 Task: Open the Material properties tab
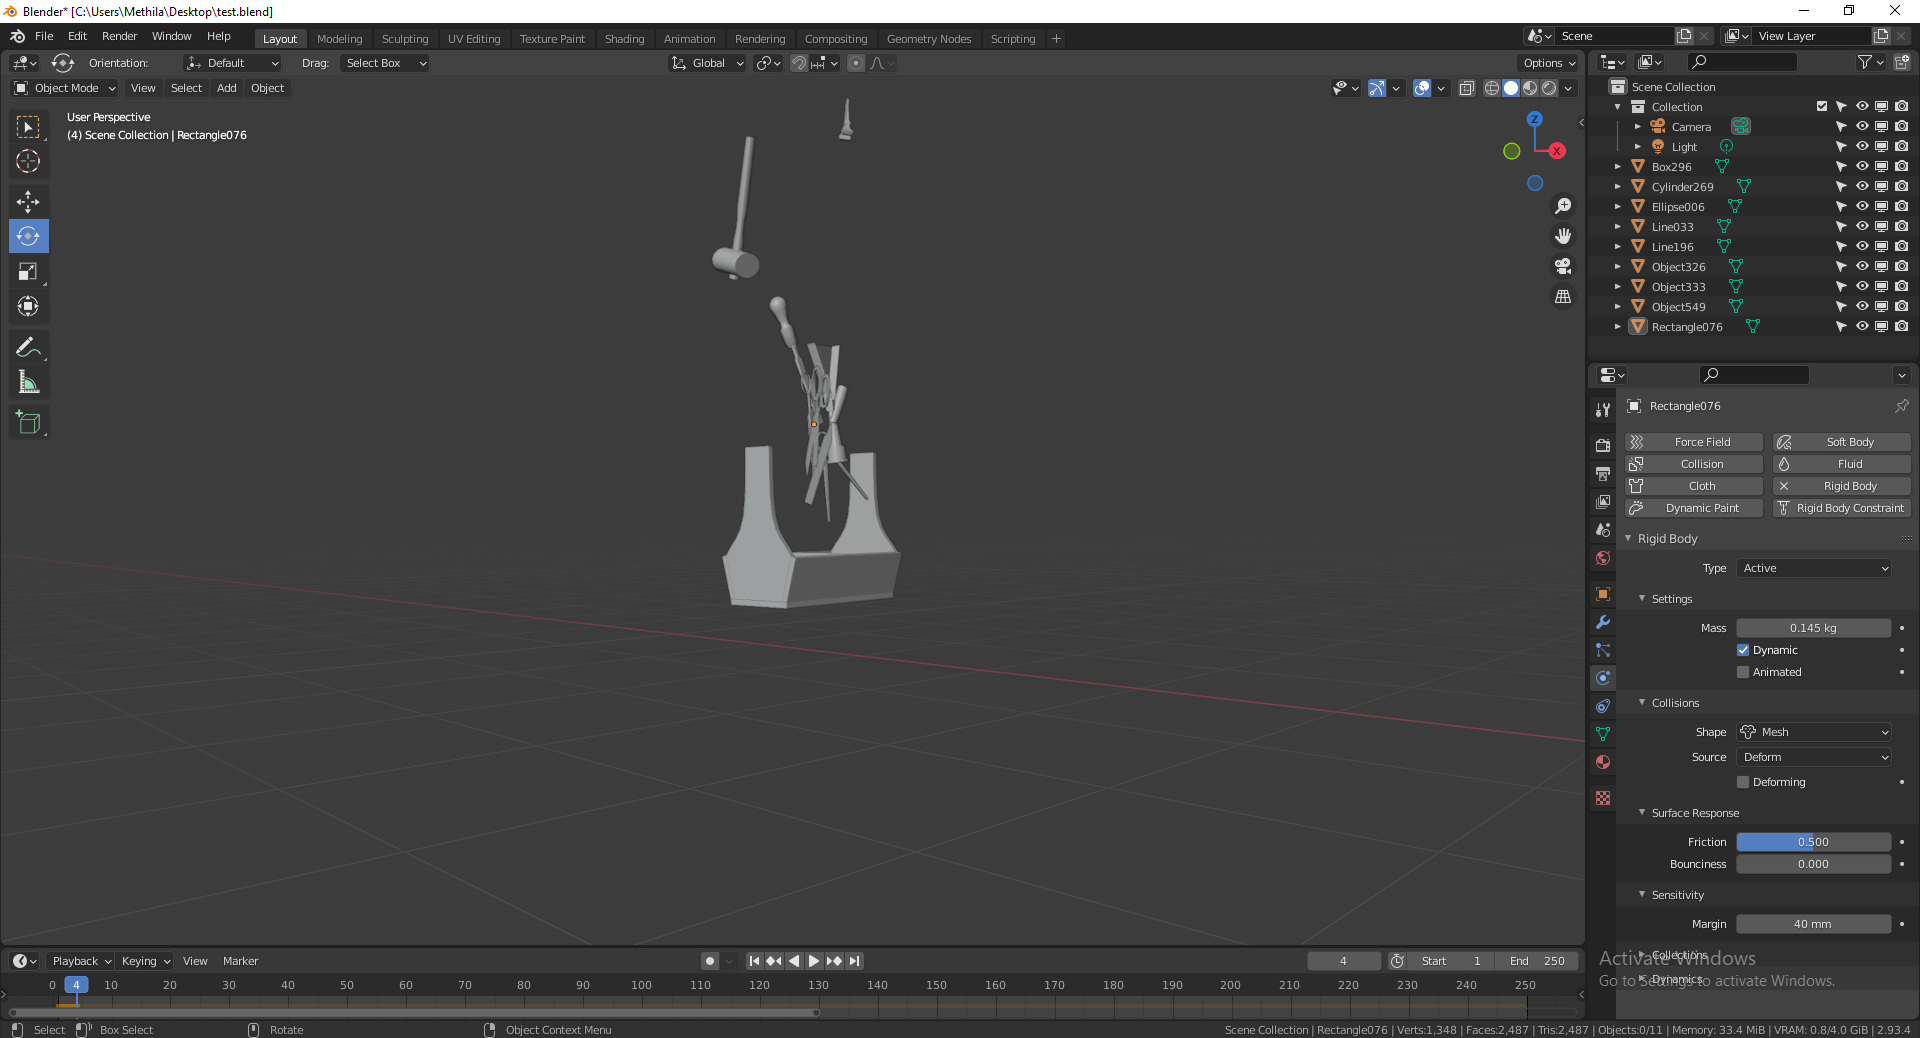[1603, 762]
